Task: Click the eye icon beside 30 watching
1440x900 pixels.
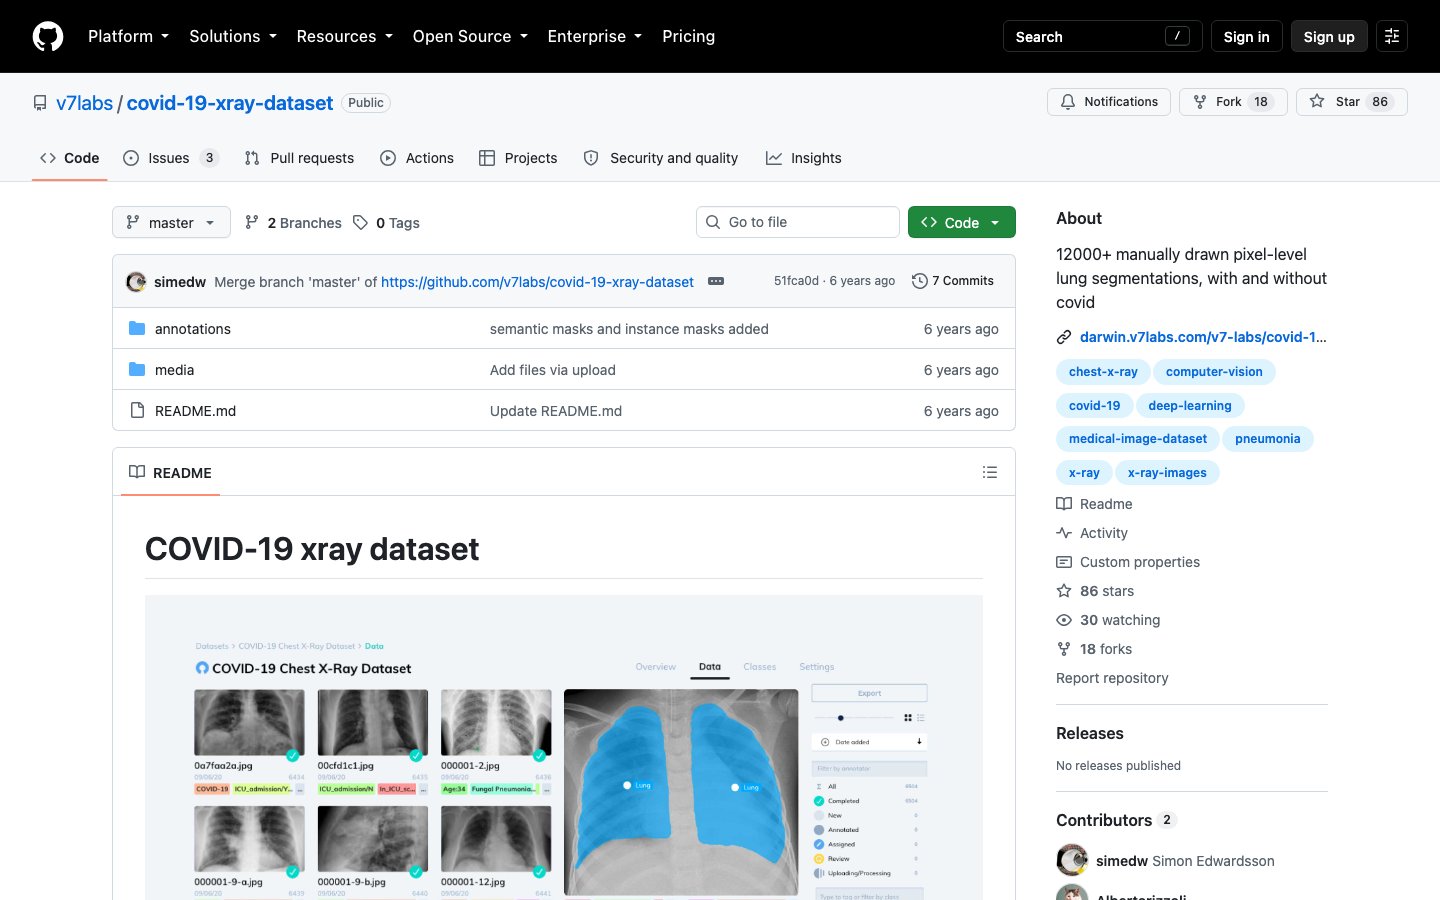Action: [x=1064, y=620]
